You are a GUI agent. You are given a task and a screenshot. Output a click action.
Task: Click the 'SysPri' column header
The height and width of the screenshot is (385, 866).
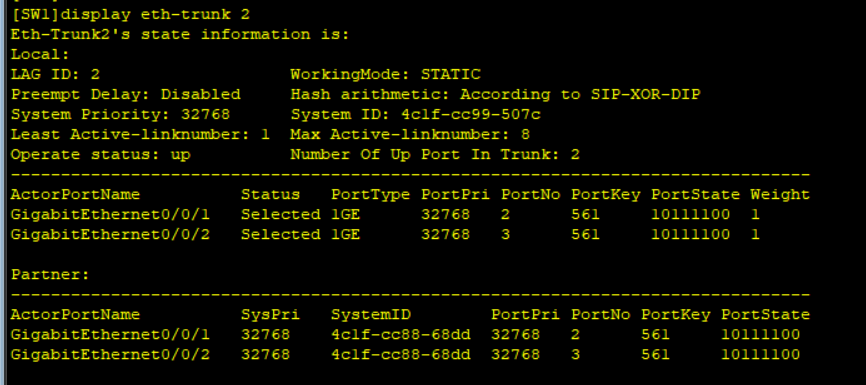click(271, 314)
